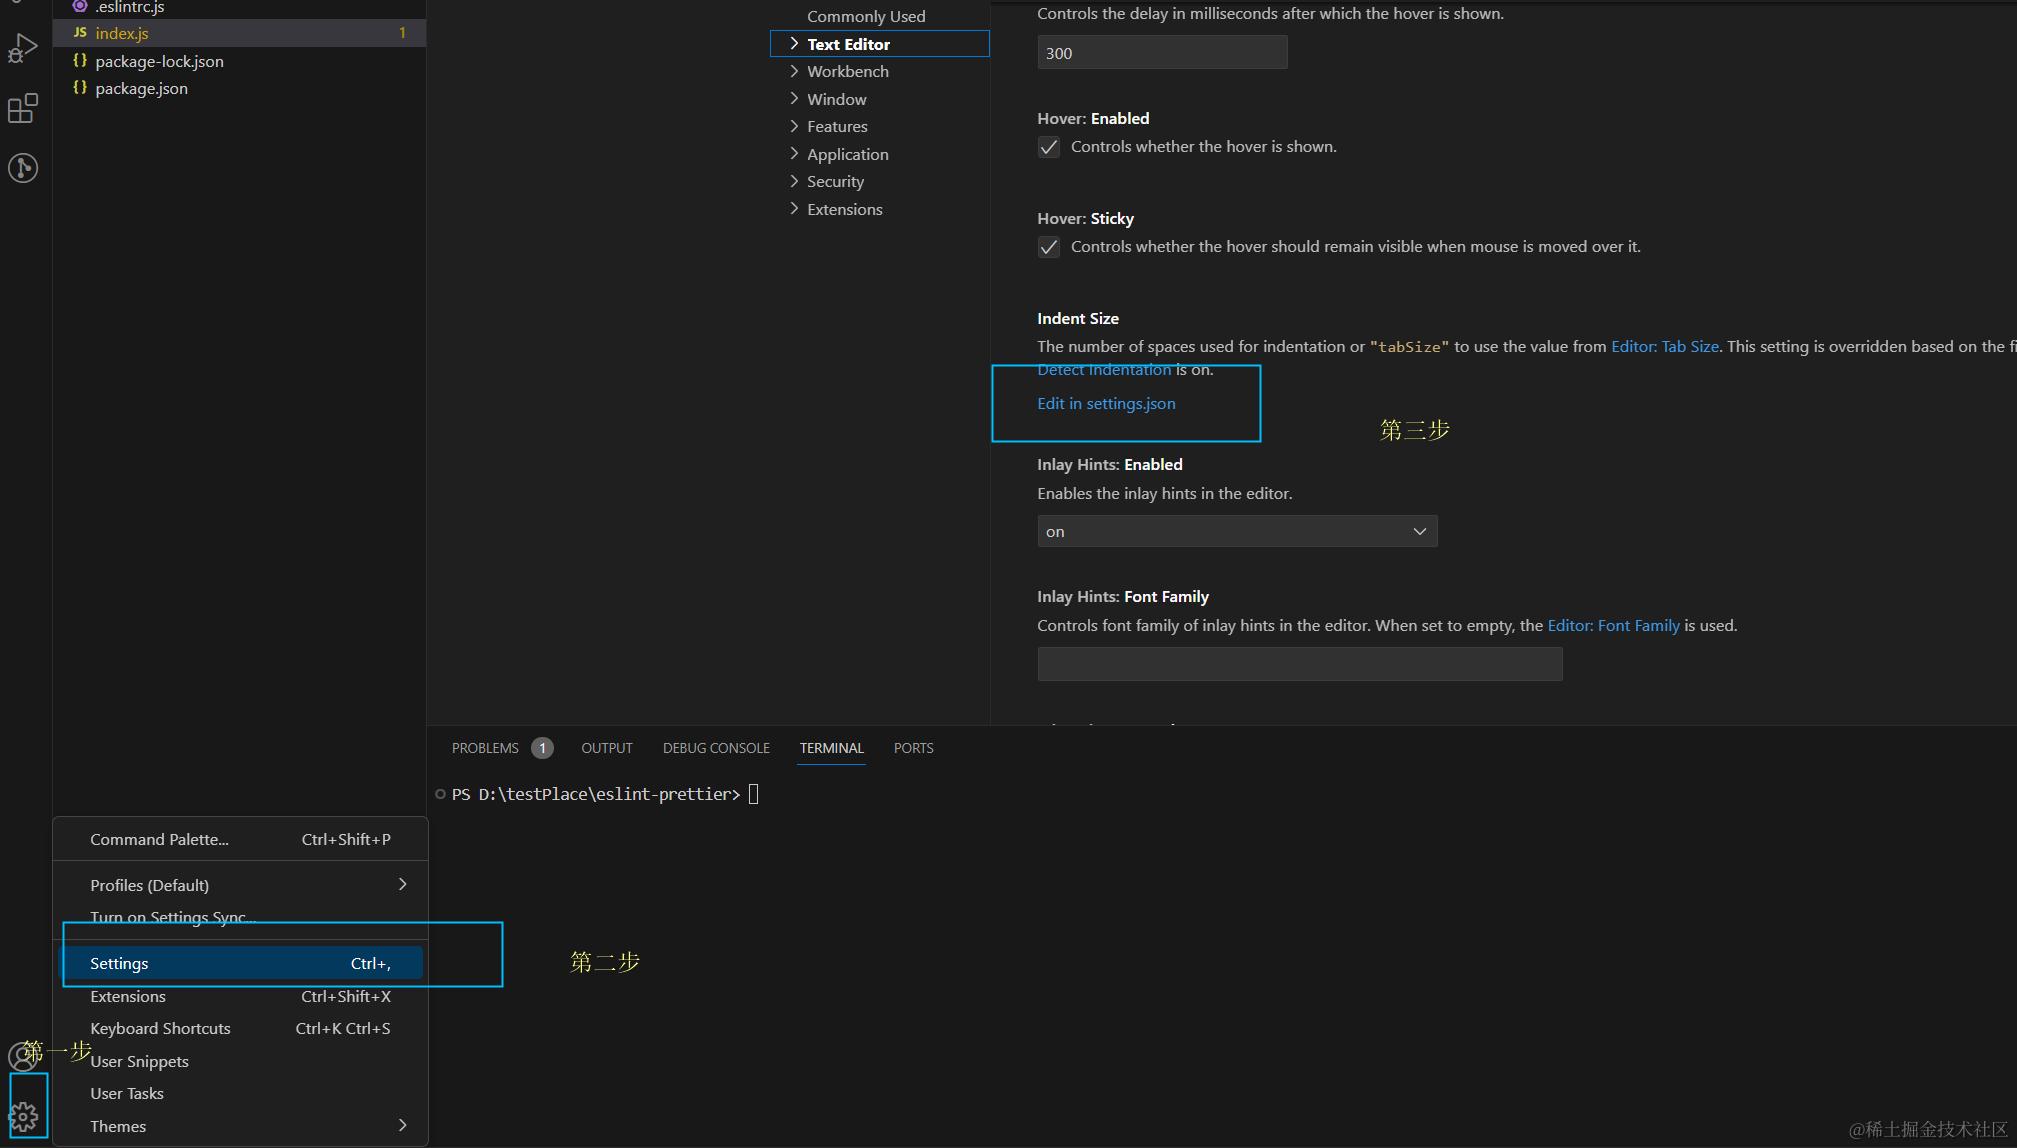Open the package-lock.json file
This screenshot has width=2017, height=1148.
[x=159, y=61]
